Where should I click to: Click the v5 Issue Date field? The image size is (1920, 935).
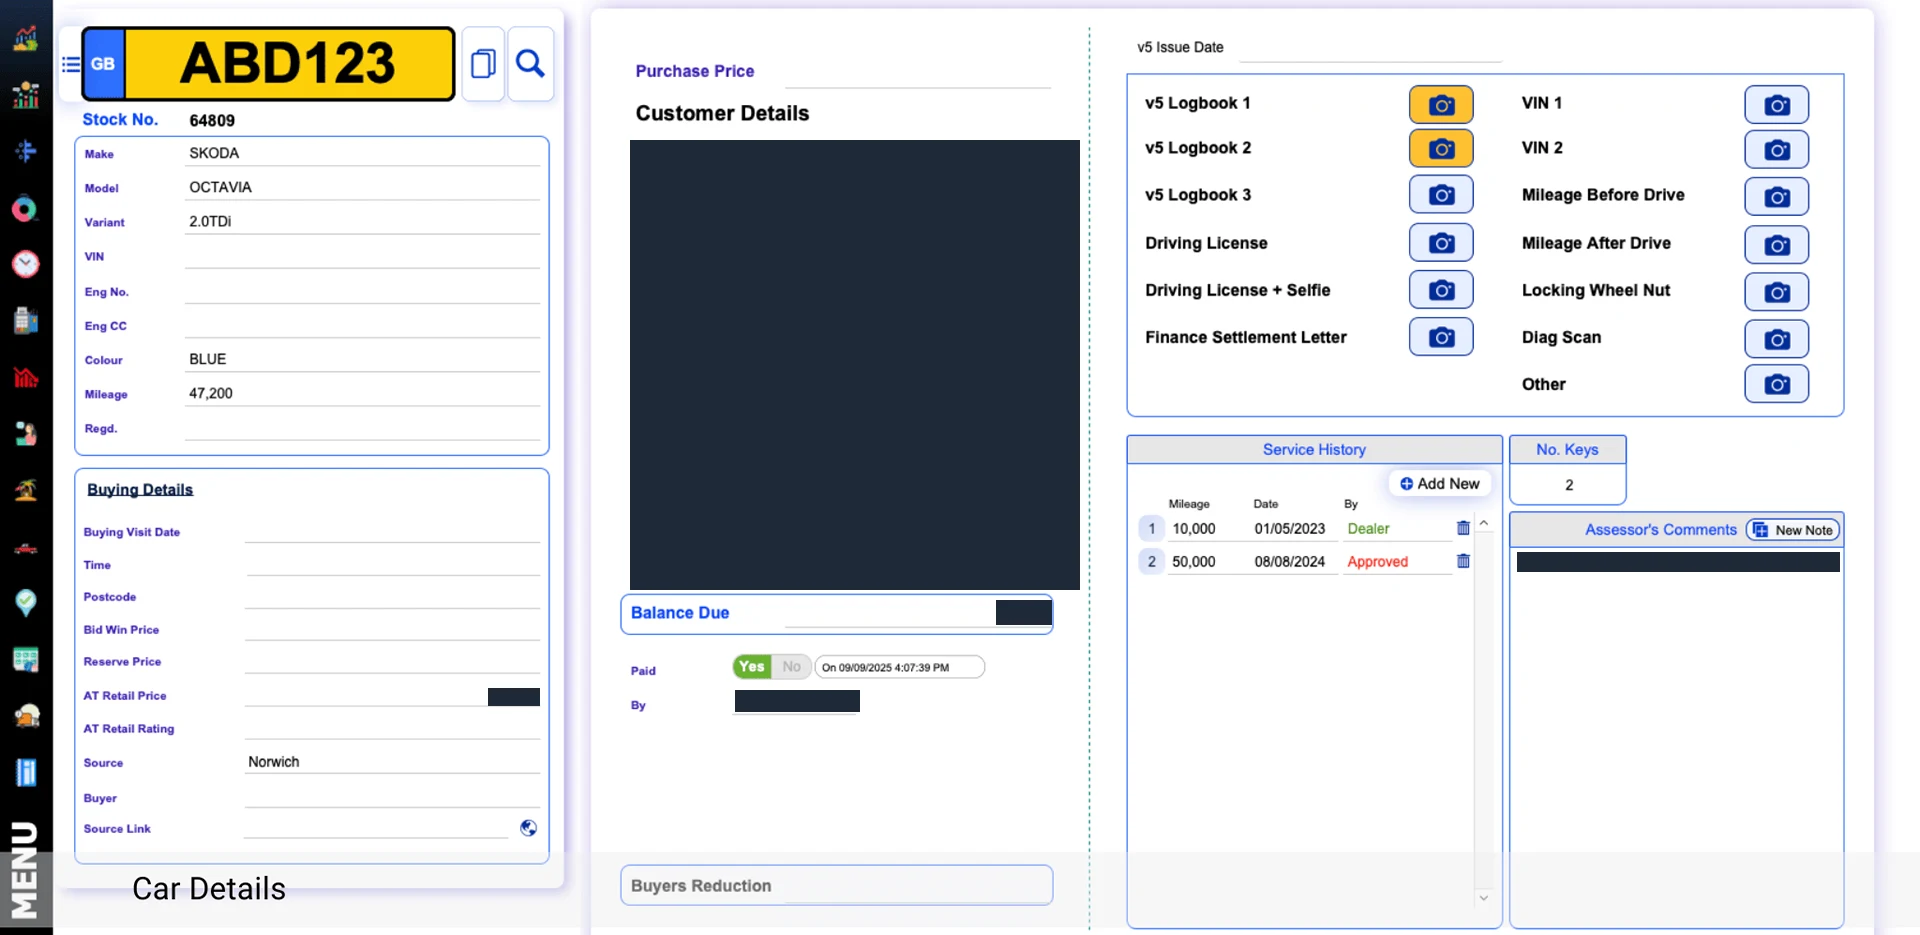tap(1370, 47)
